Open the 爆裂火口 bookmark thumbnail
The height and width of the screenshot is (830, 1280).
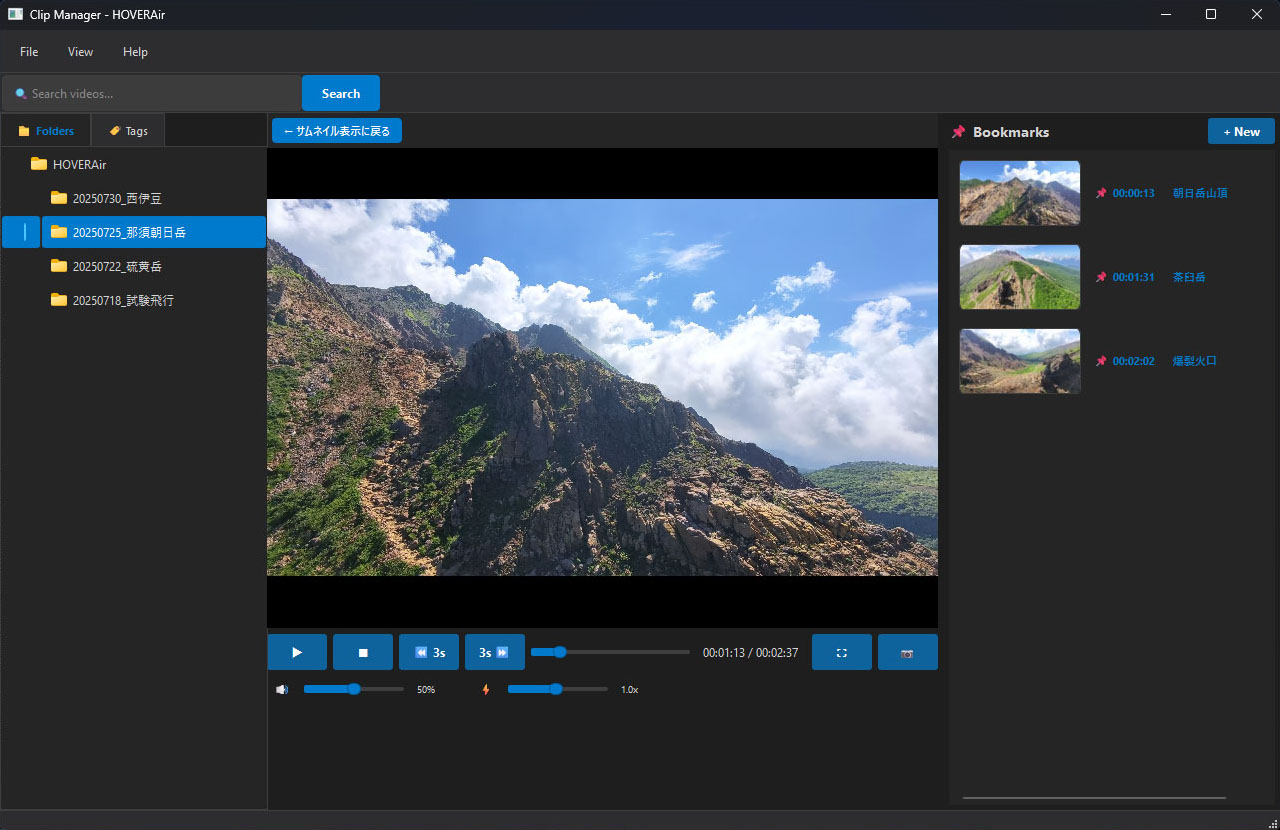tap(1019, 361)
